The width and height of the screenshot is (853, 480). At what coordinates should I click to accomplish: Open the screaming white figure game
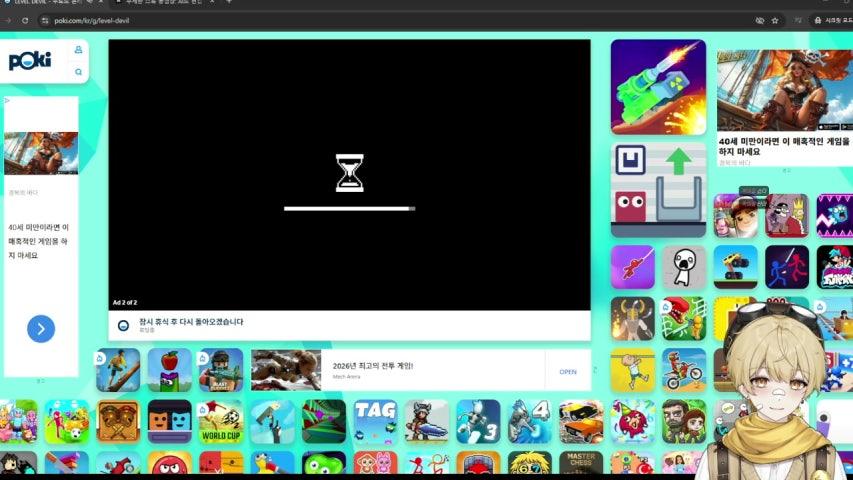pos(684,267)
